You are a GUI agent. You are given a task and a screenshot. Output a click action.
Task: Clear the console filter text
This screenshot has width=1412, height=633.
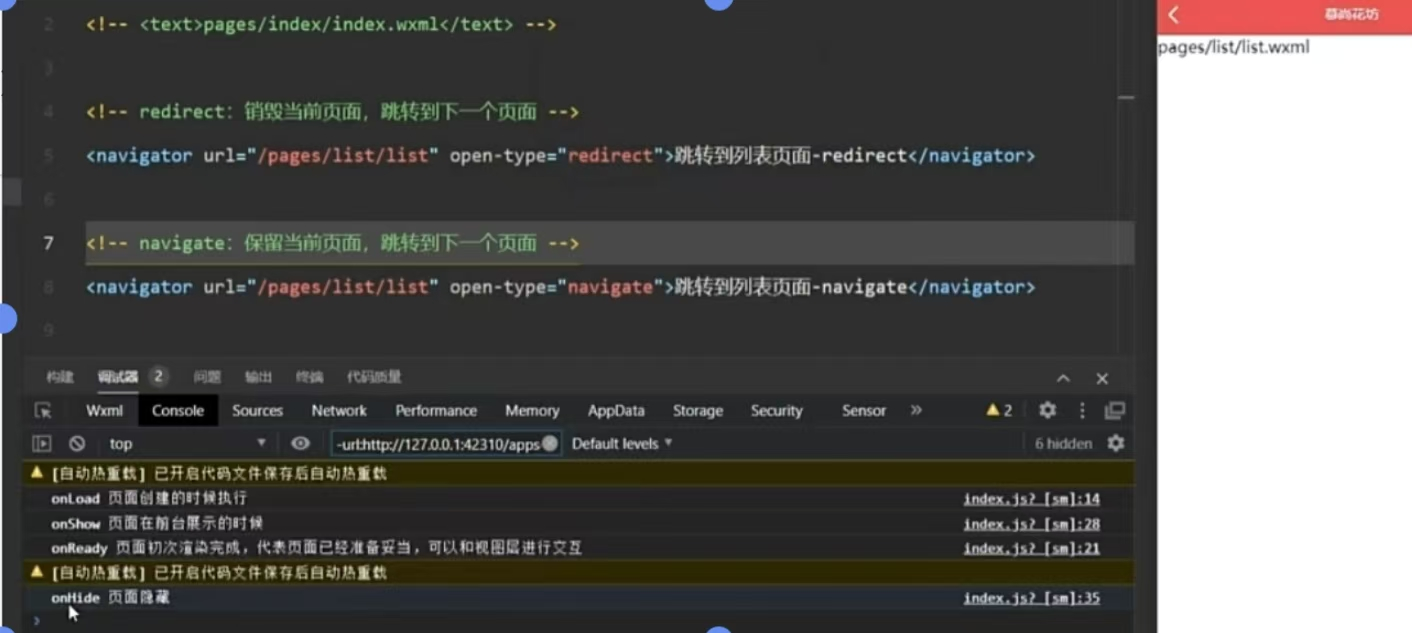click(x=550, y=444)
